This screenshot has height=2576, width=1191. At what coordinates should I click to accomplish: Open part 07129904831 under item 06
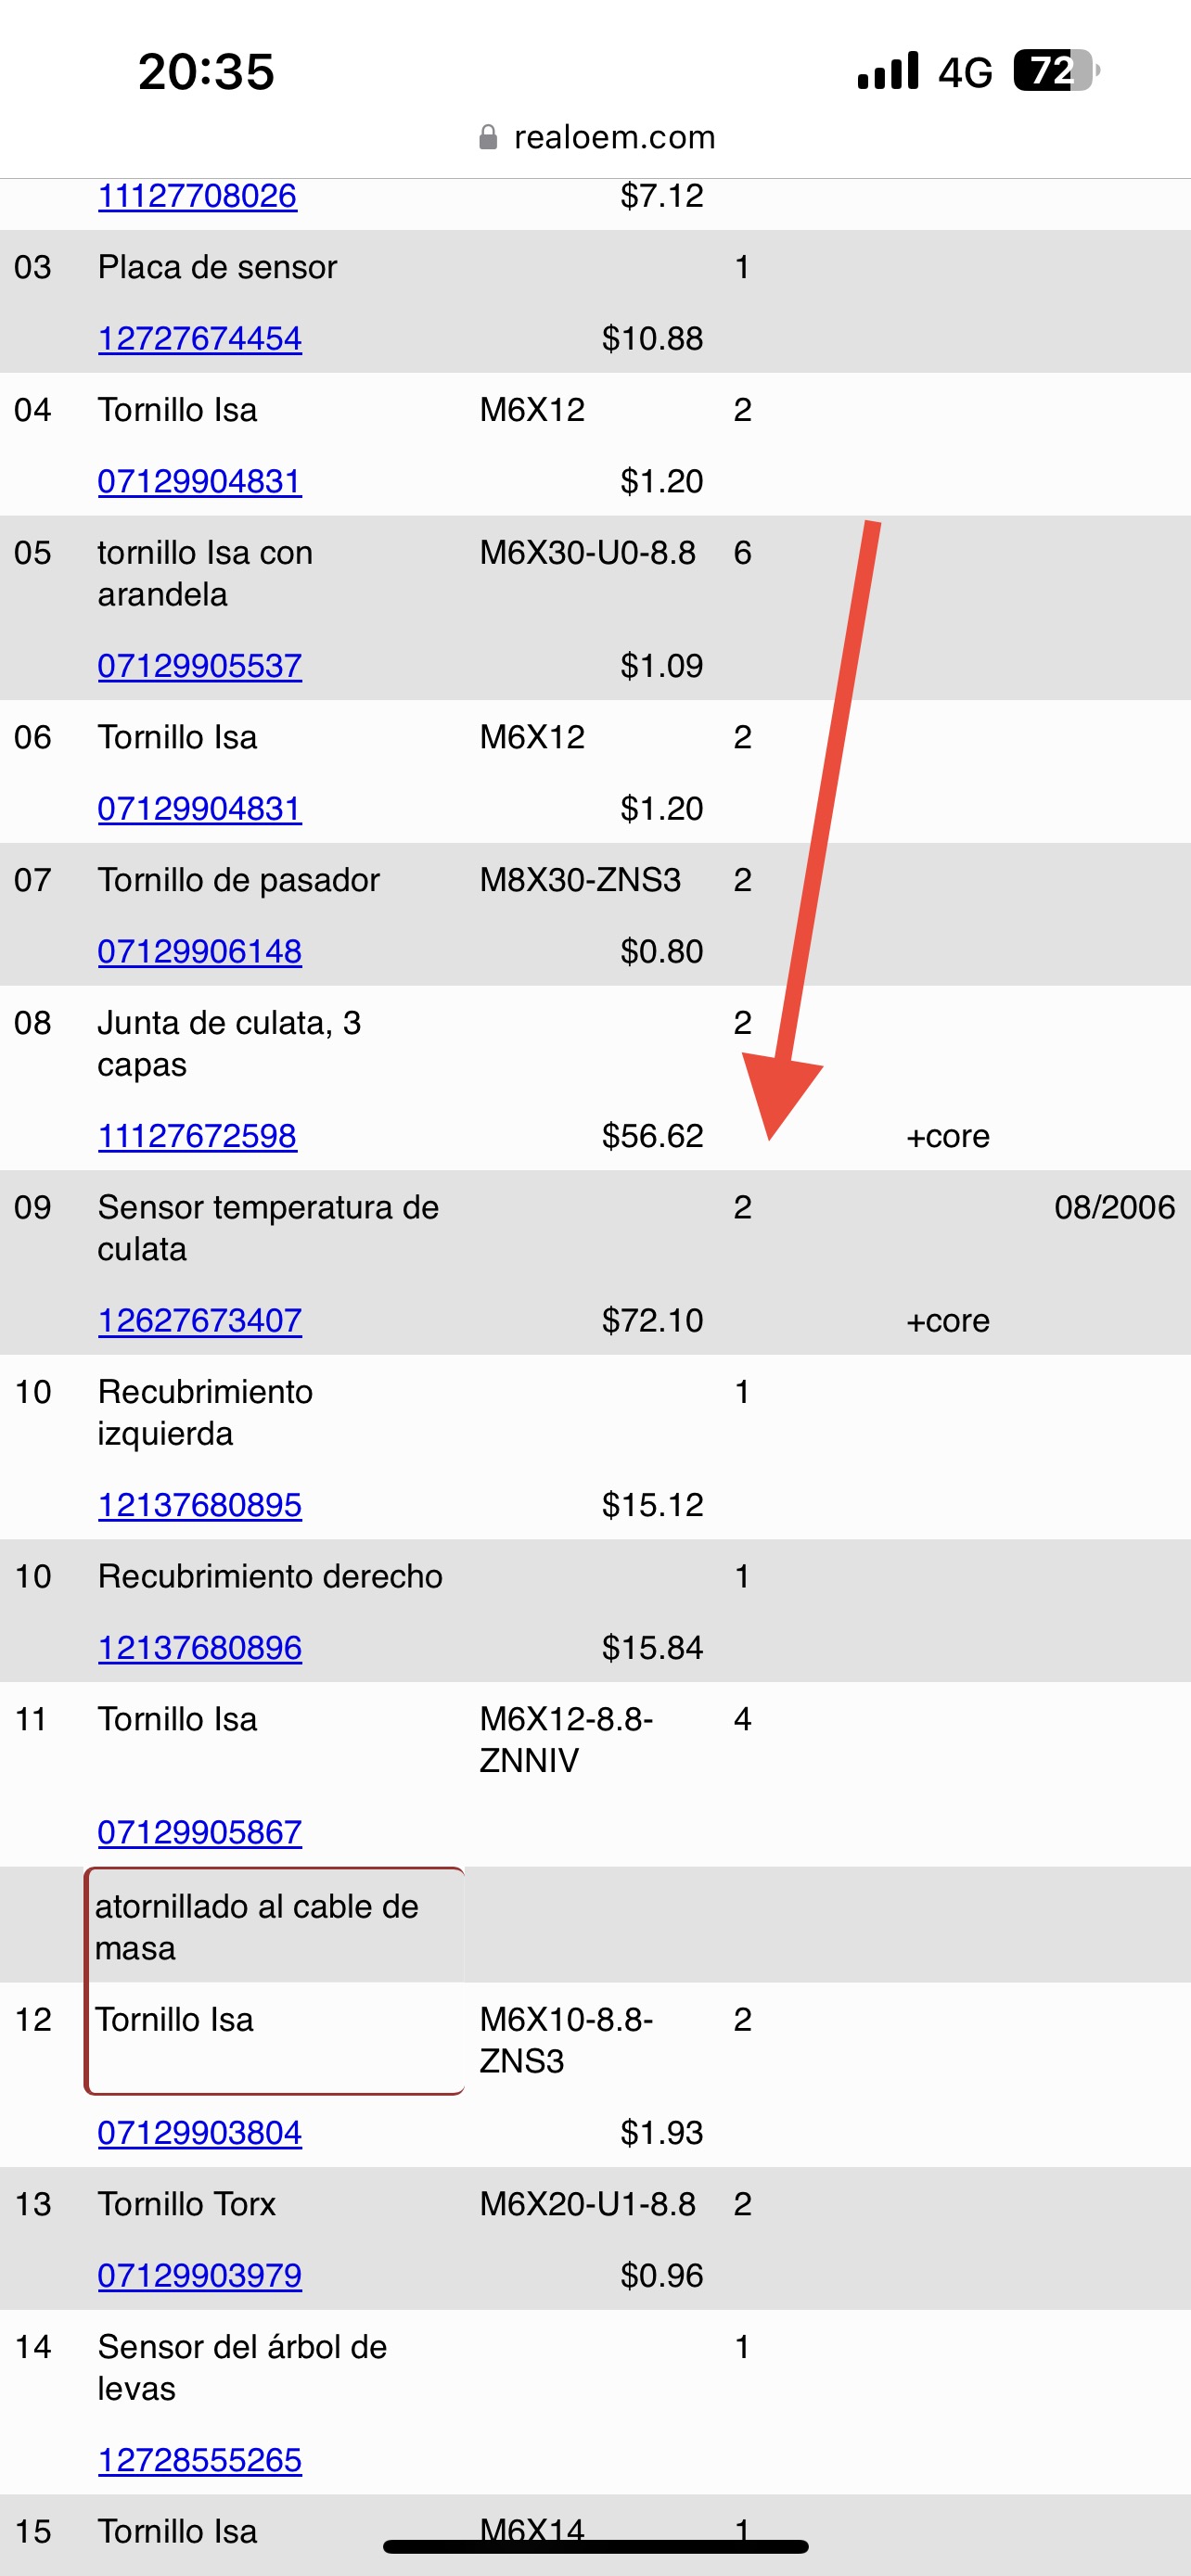[199, 809]
